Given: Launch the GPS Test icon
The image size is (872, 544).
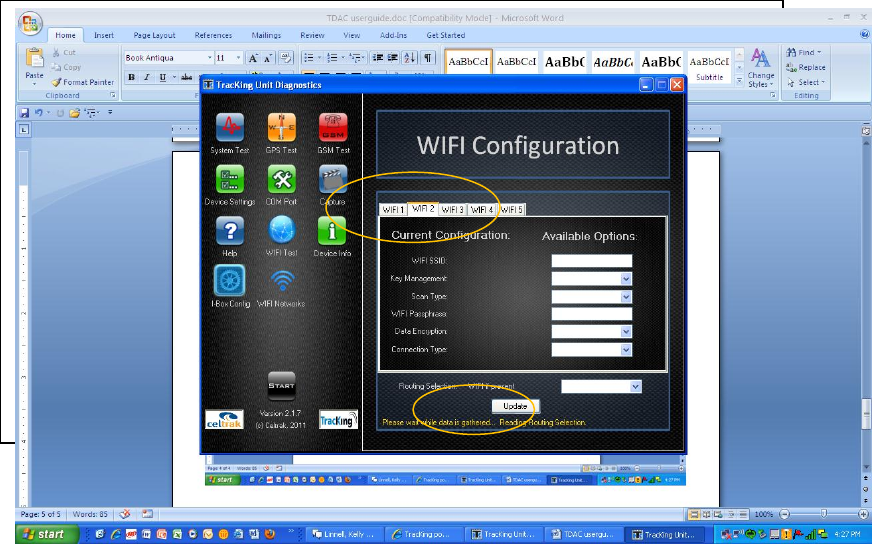Looking at the screenshot, I should [x=281, y=127].
